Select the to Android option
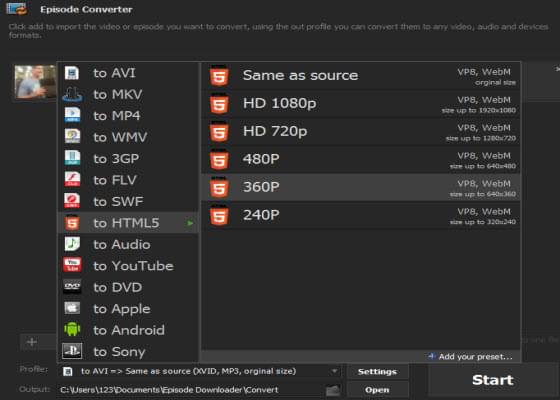Viewport: 560px width, 400px height. 128,330
